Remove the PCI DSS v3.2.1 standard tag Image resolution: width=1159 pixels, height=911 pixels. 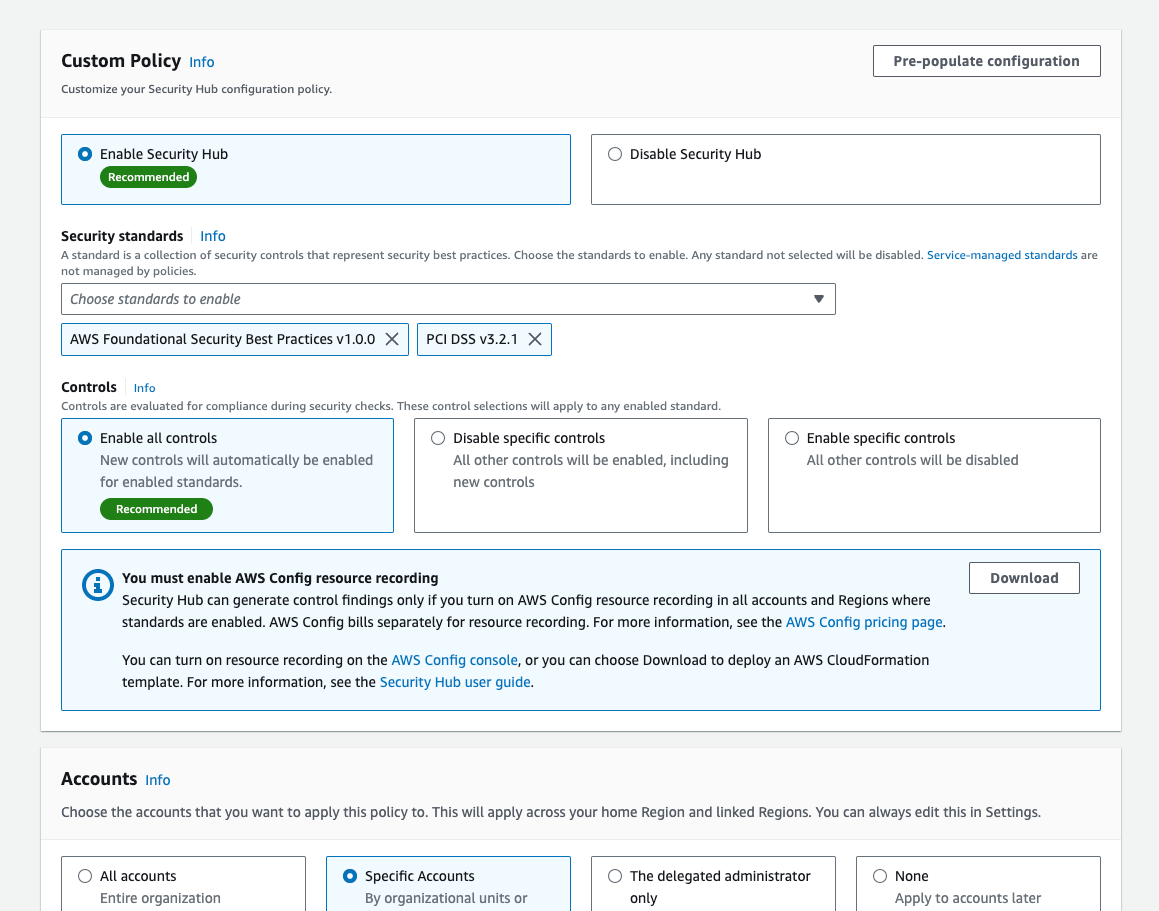click(x=536, y=339)
